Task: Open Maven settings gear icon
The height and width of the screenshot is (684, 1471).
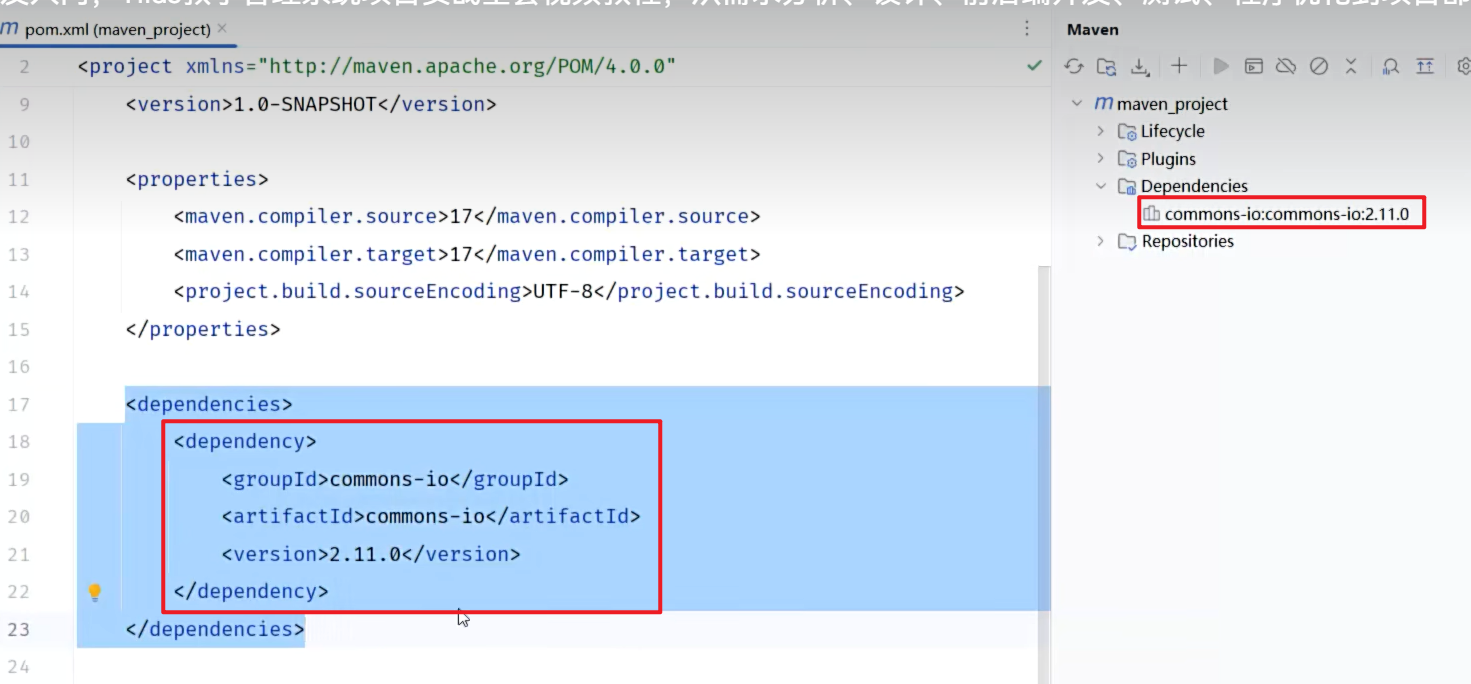Action: point(1463,66)
